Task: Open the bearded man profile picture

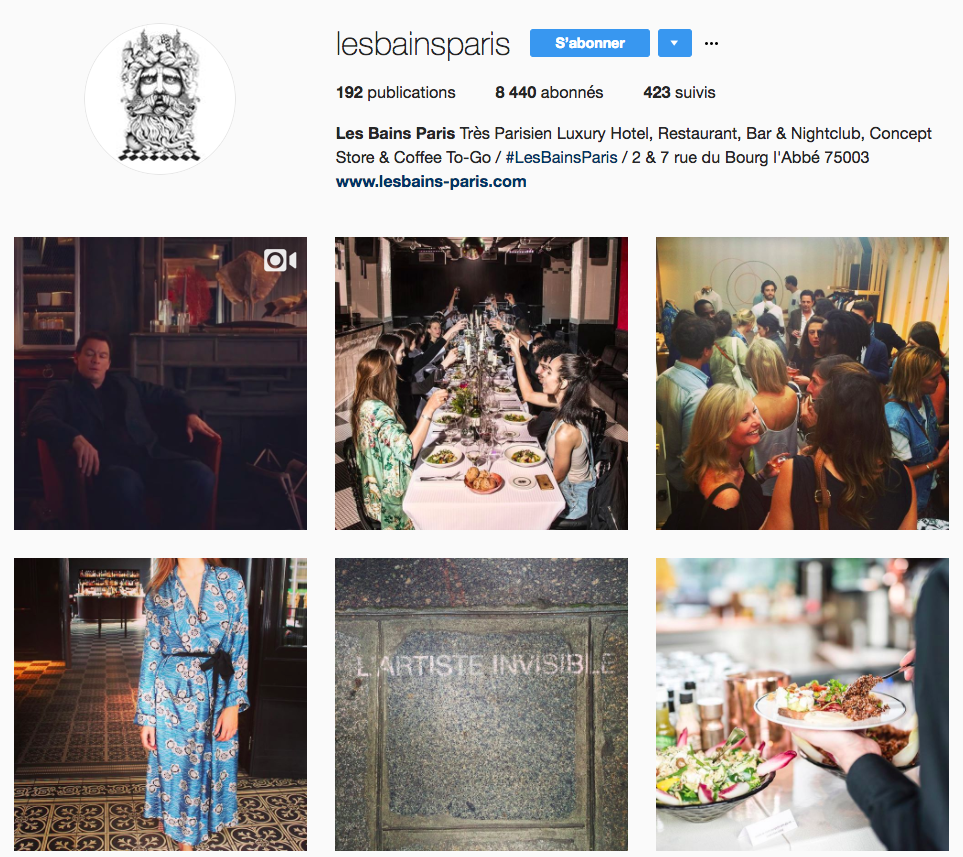Action: pos(160,99)
